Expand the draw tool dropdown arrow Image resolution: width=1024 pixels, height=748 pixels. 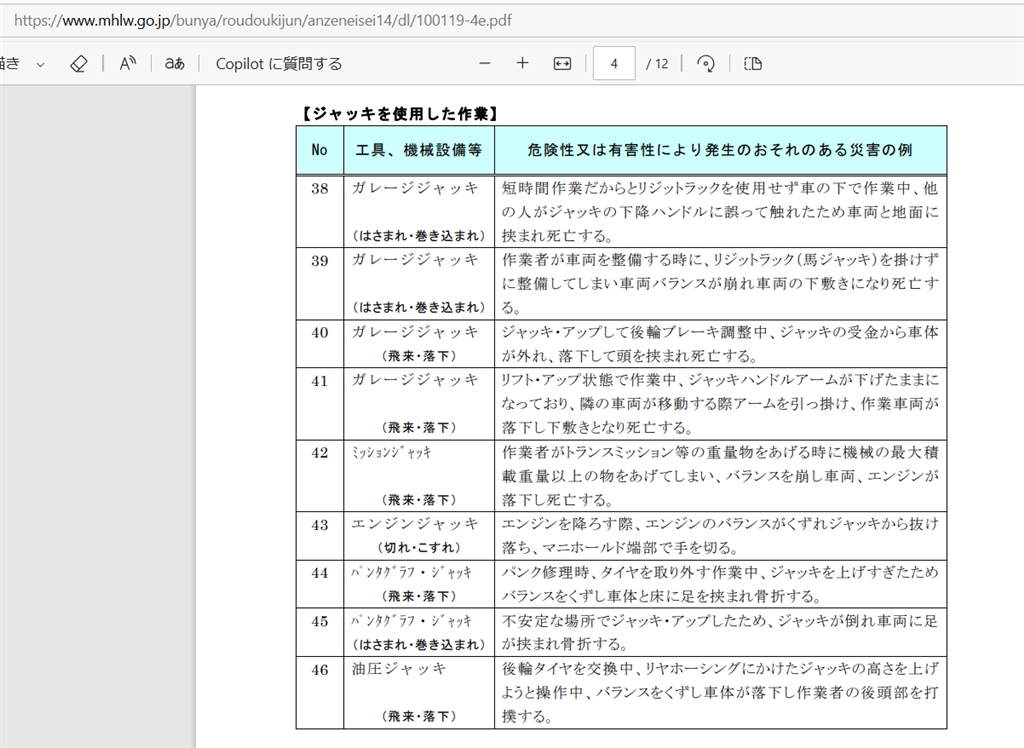[41, 64]
